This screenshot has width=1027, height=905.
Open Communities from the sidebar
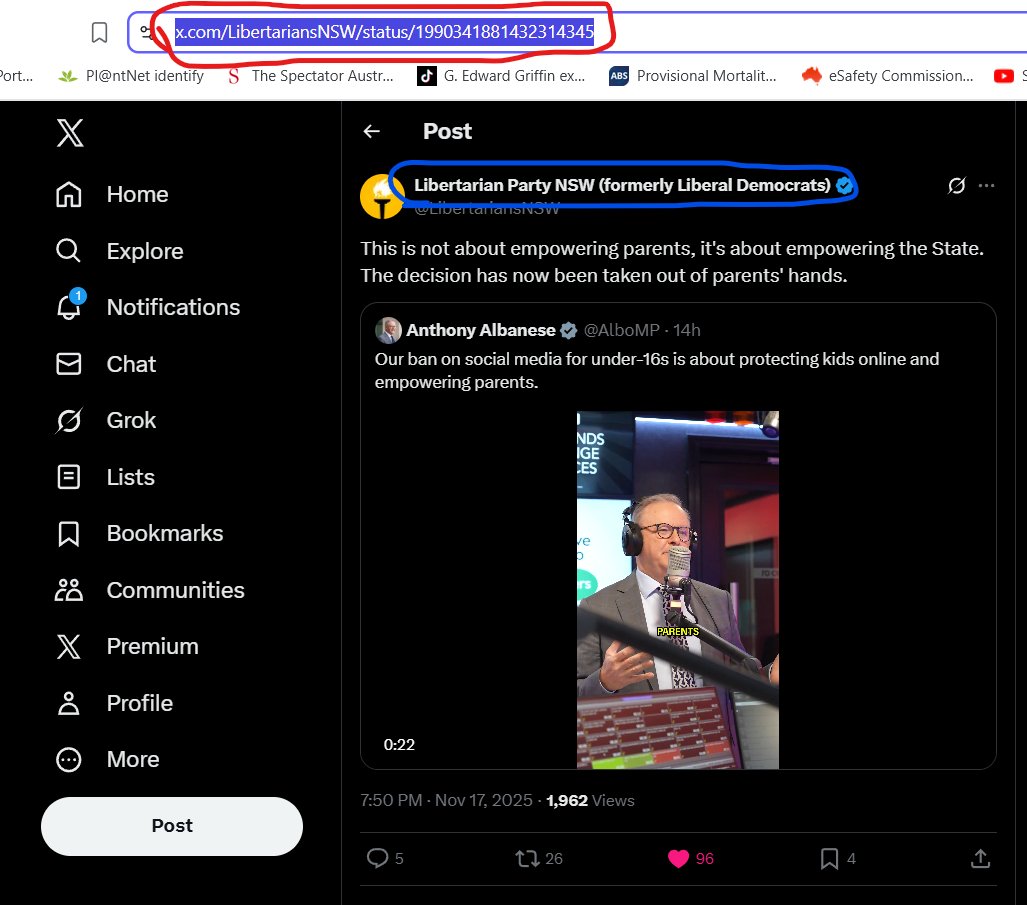pos(150,590)
